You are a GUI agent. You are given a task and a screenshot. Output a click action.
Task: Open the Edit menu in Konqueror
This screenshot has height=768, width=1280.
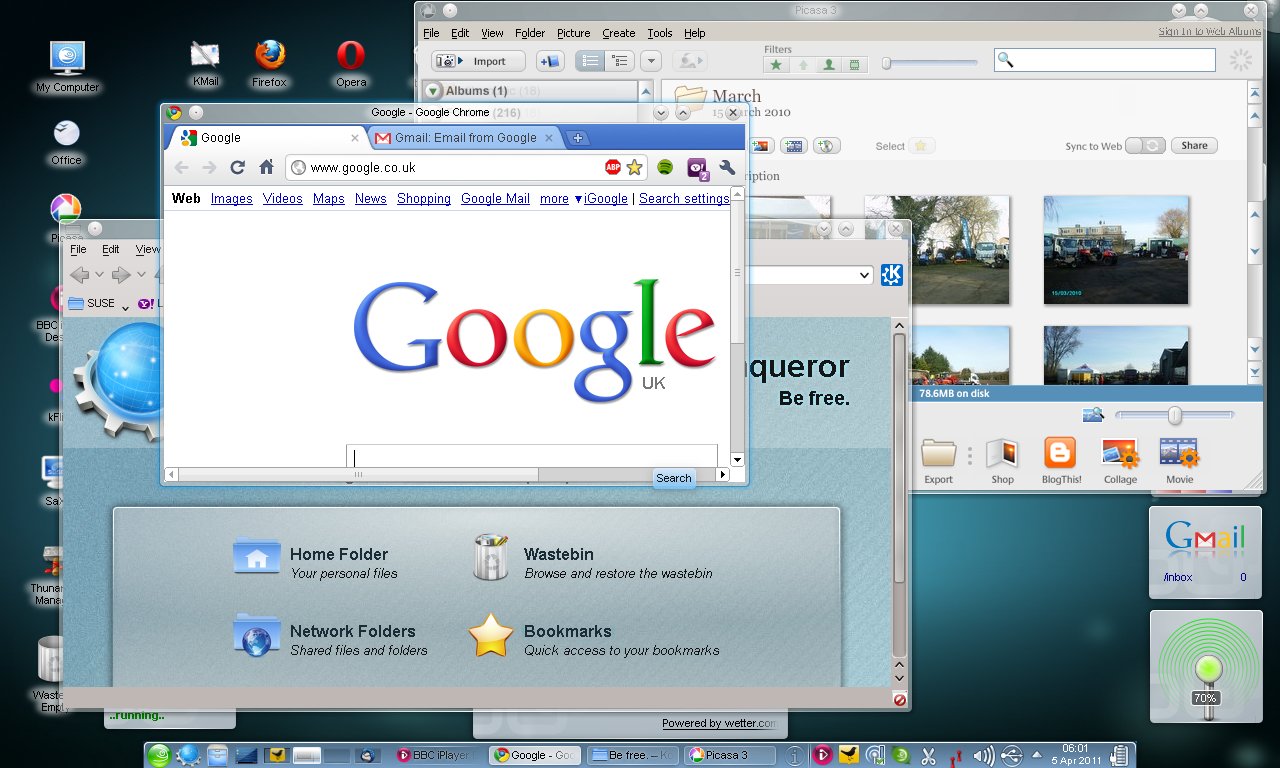110,250
